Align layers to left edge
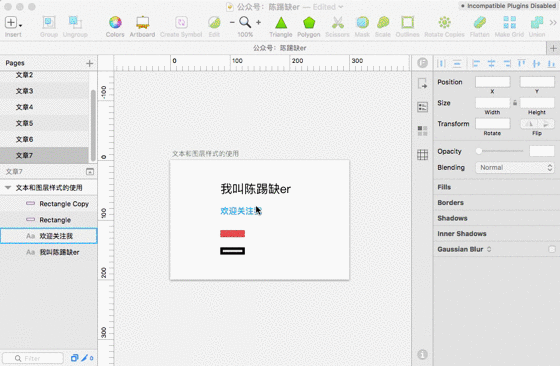The image size is (560, 366). pyautogui.click(x=476, y=64)
